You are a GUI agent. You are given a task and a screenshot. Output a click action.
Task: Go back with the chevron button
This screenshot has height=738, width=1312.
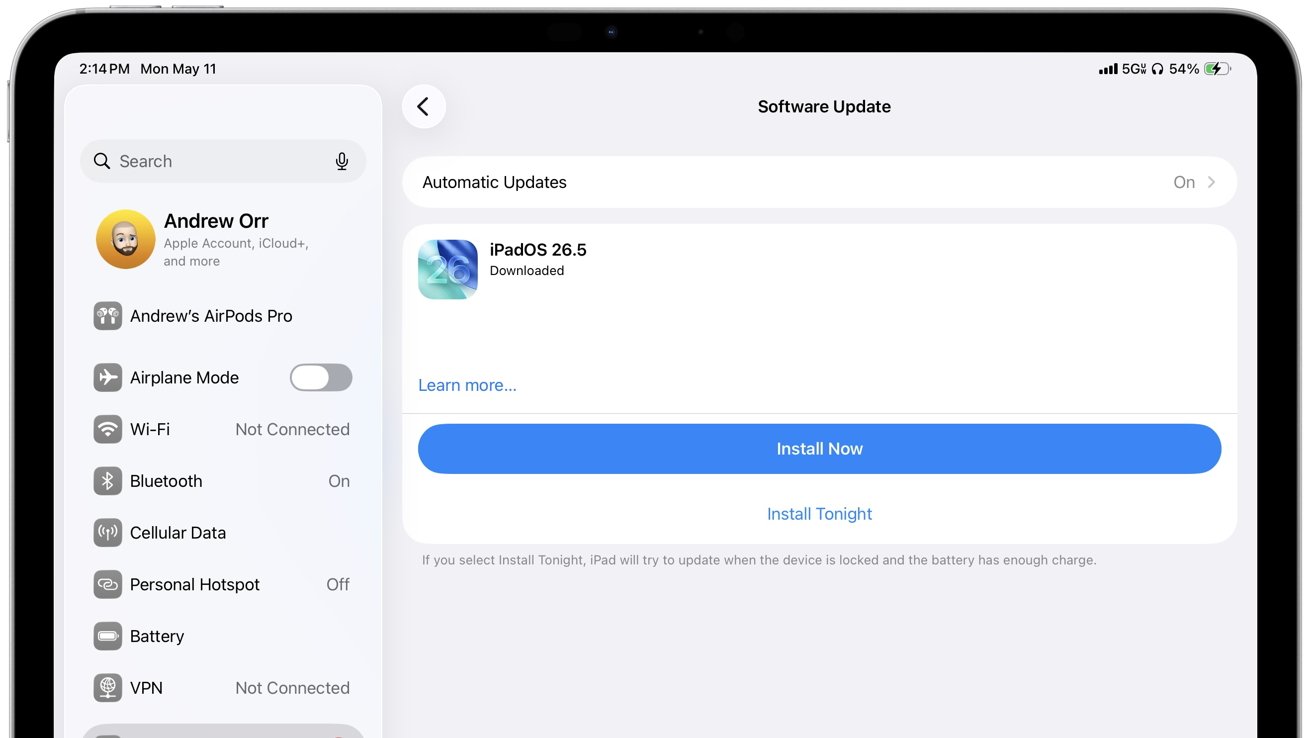(424, 106)
